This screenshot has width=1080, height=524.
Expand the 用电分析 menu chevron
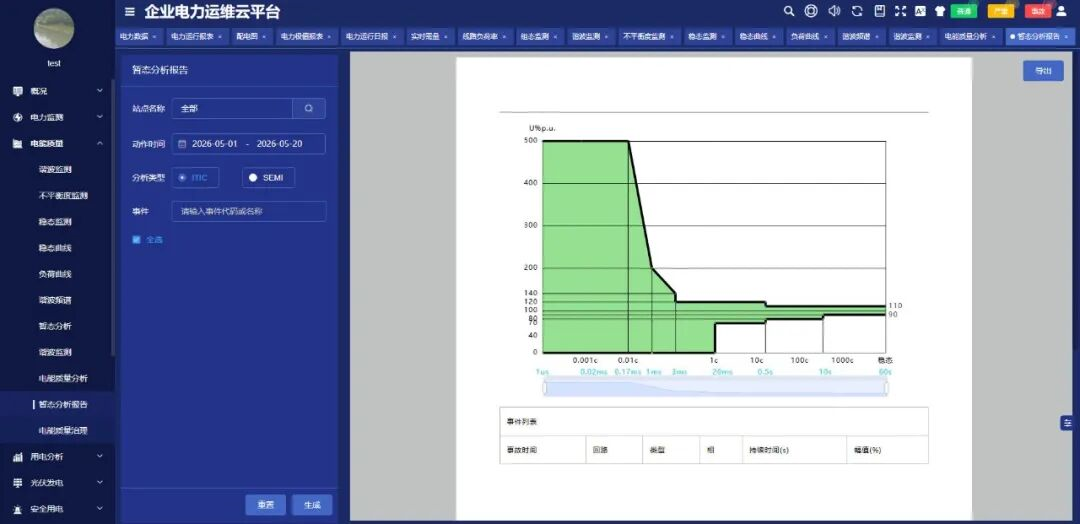[x=100, y=457]
